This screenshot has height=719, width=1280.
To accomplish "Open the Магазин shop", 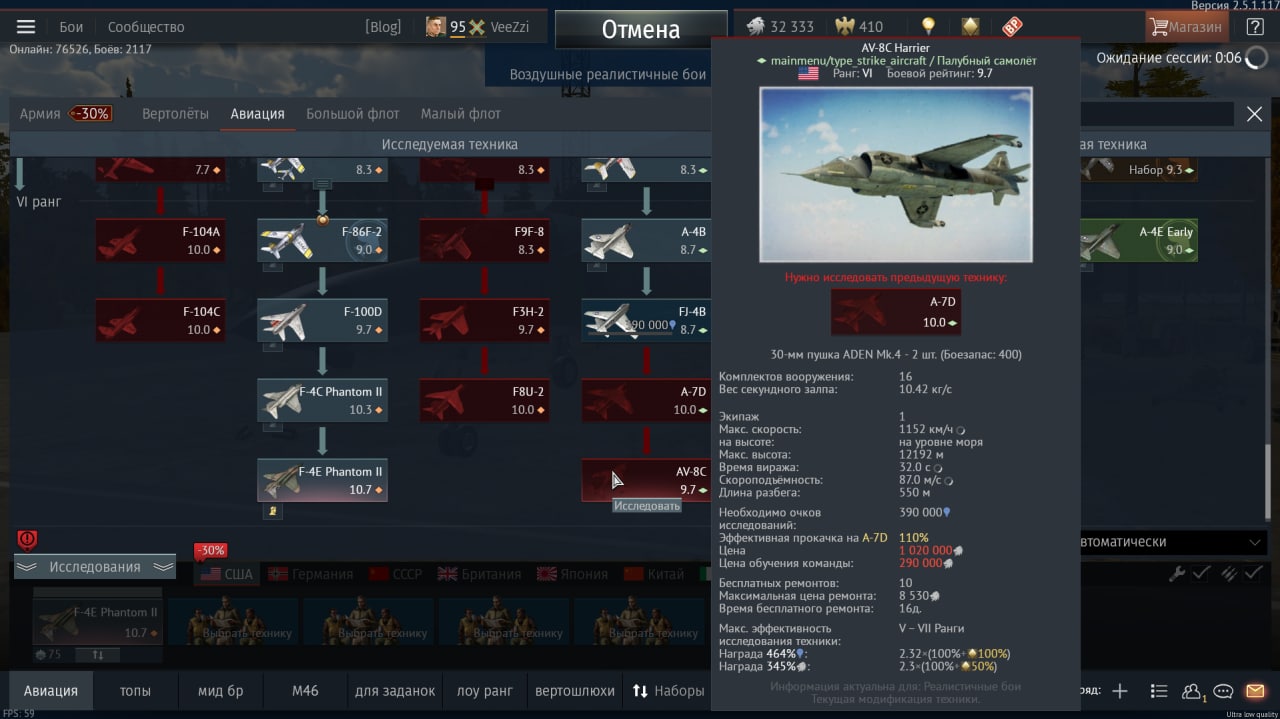I will tap(1187, 27).
